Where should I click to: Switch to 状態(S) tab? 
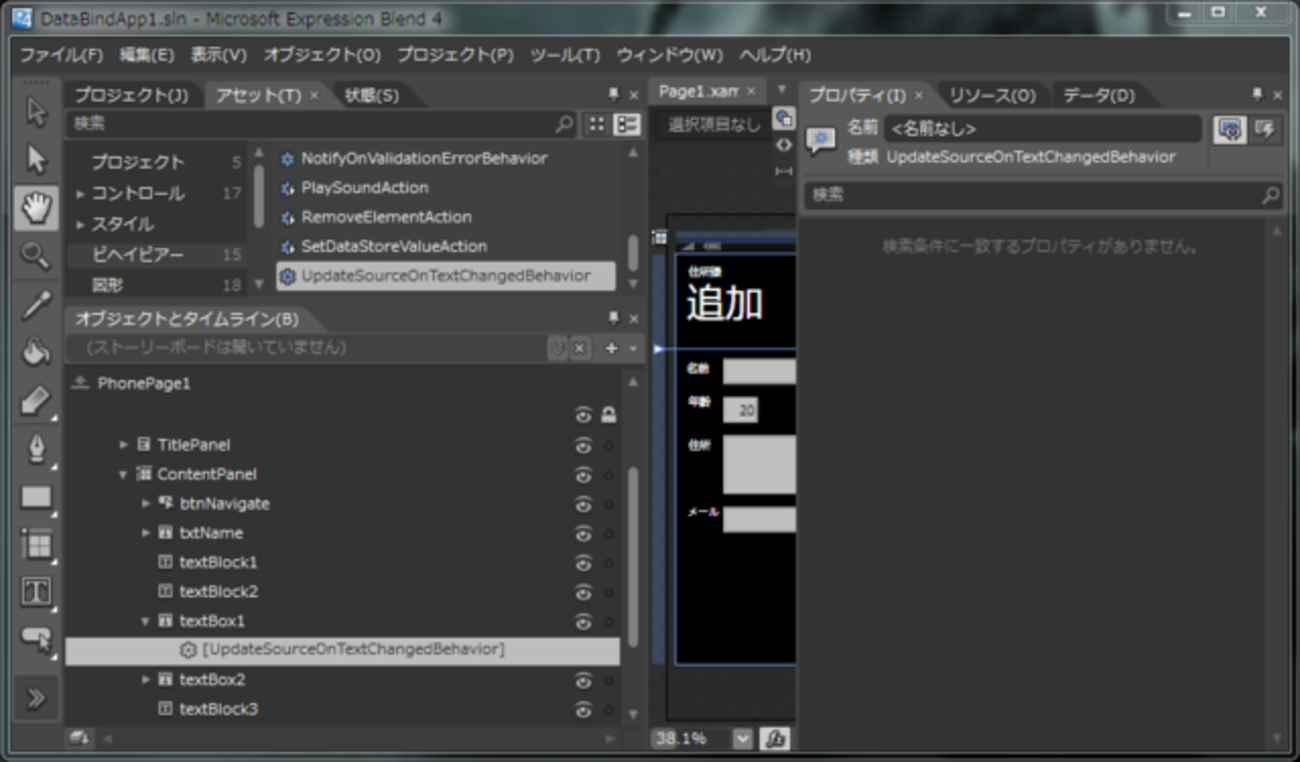(x=372, y=95)
